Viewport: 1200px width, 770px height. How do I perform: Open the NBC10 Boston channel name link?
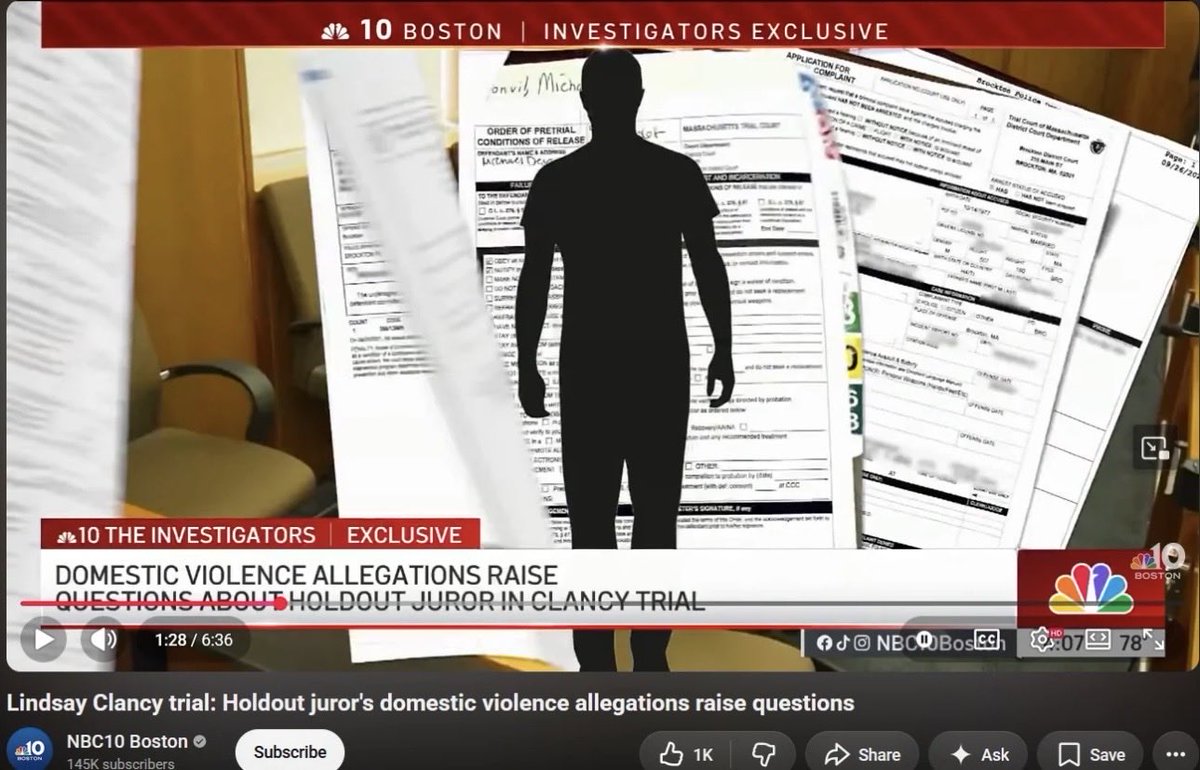pyautogui.click(x=127, y=741)
